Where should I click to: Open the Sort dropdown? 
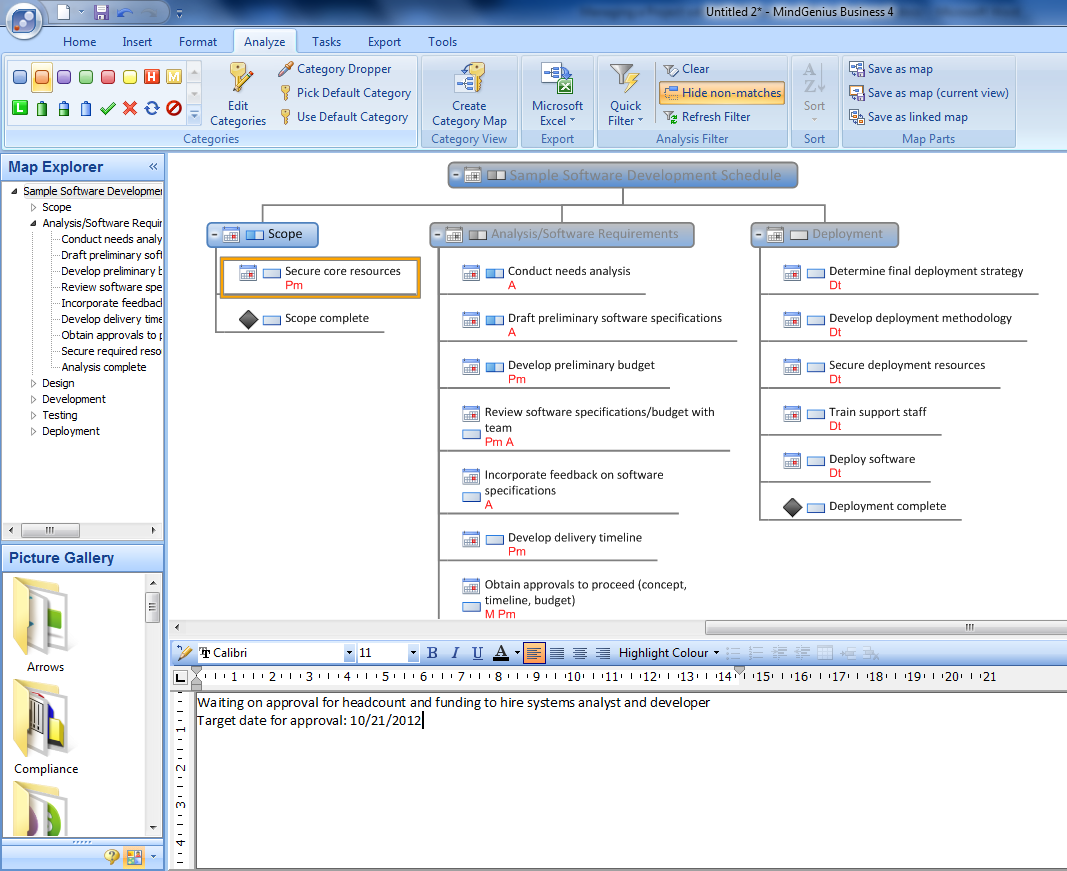(815, 93)
